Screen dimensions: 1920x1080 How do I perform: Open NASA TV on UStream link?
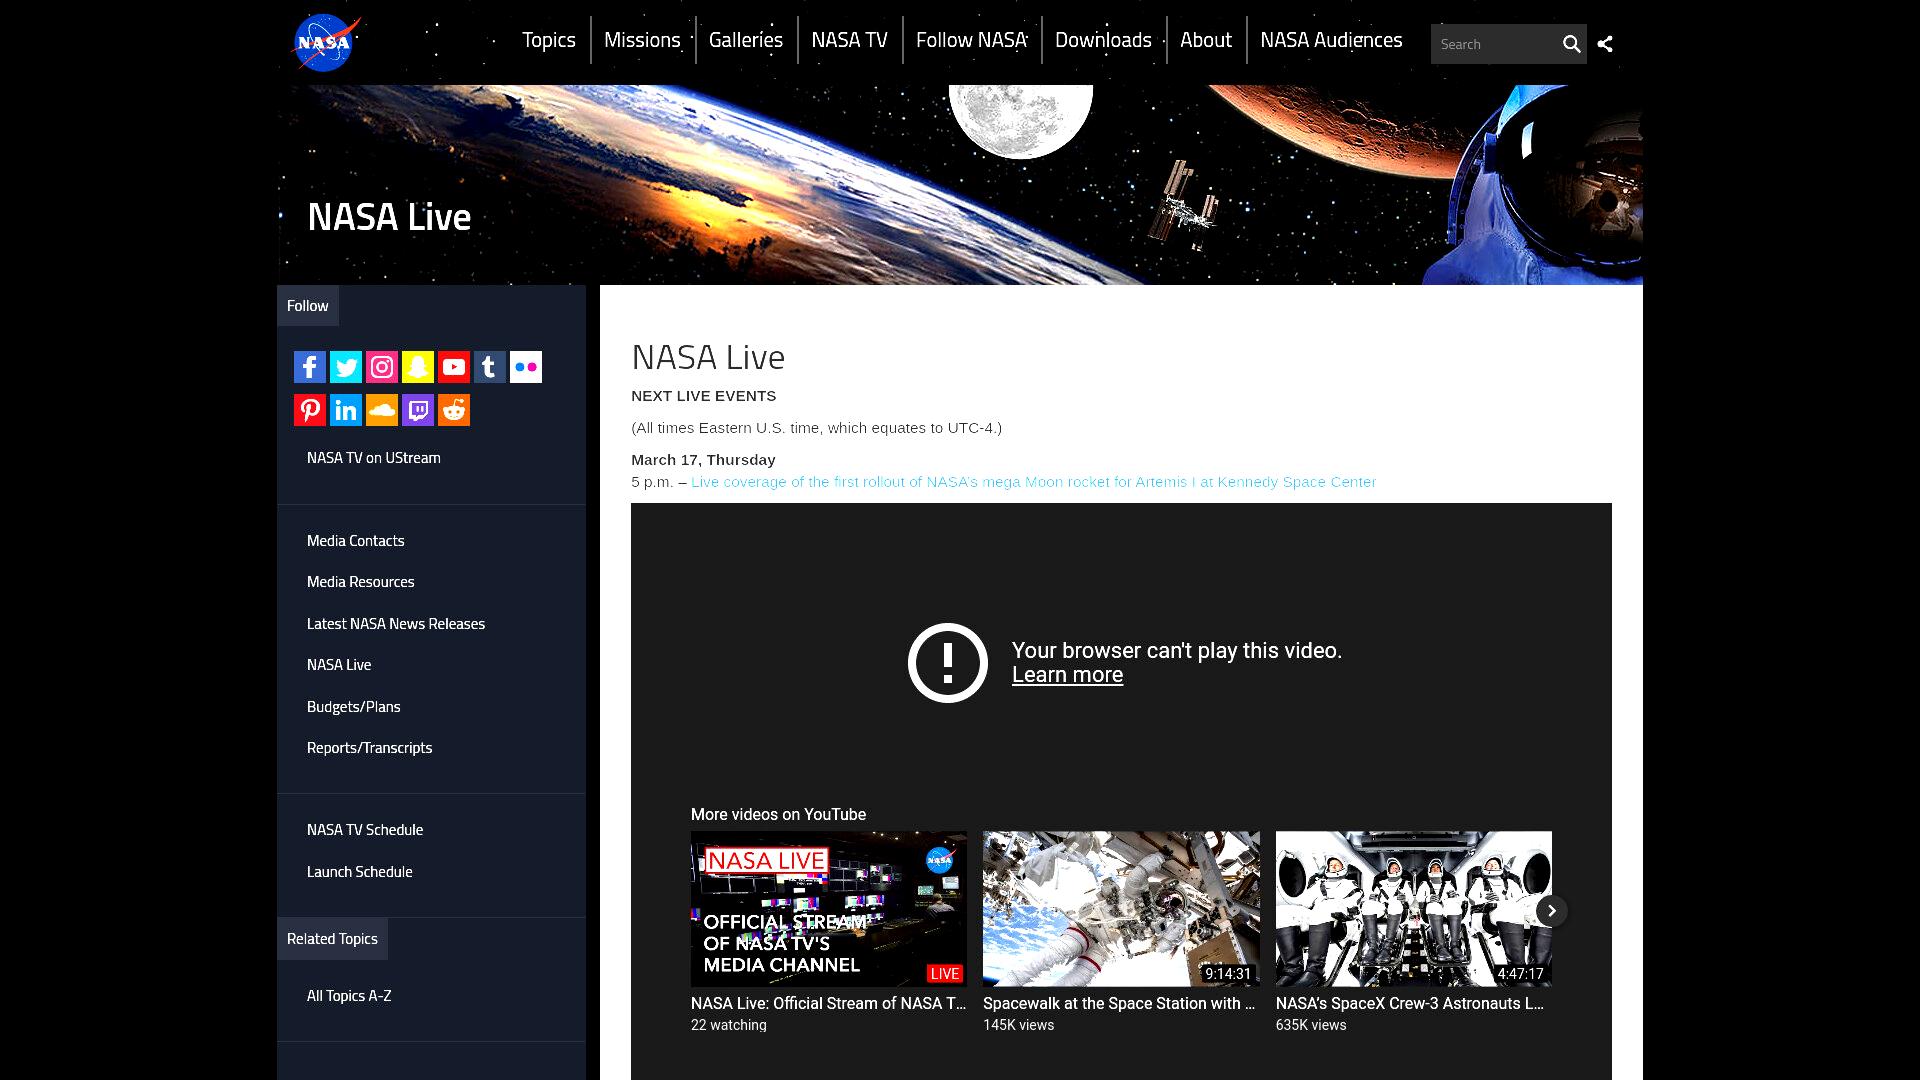374,458
